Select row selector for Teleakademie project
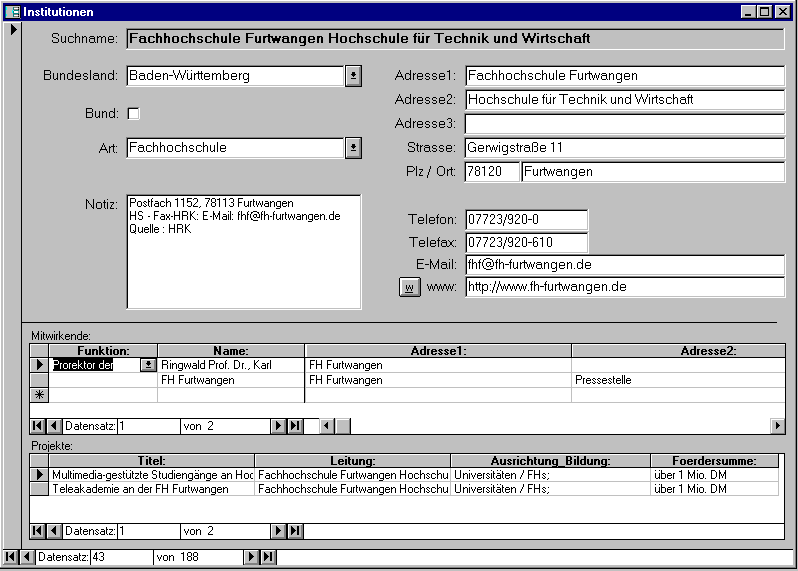 (x=39, y=489)
